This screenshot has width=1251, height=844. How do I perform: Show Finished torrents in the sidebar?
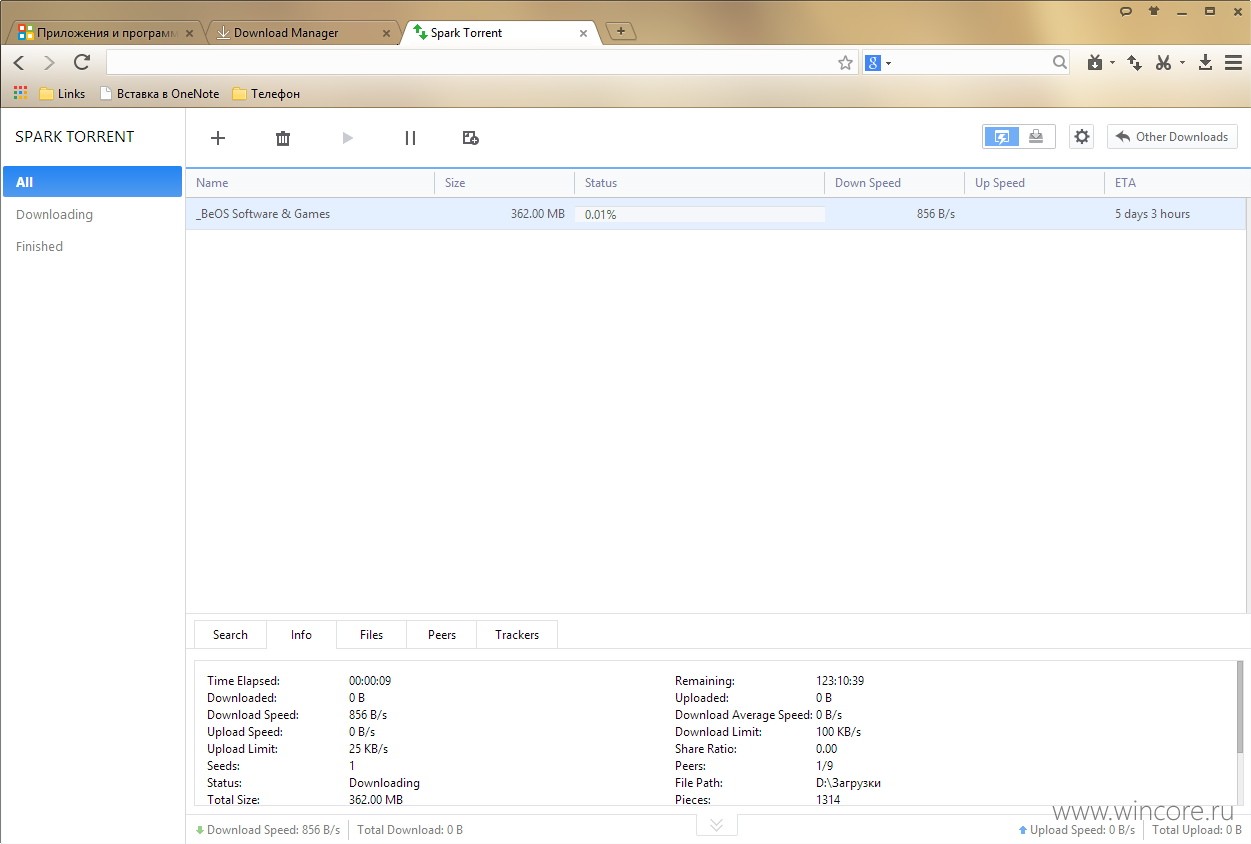pyautogui.click(x=39, y=246)
